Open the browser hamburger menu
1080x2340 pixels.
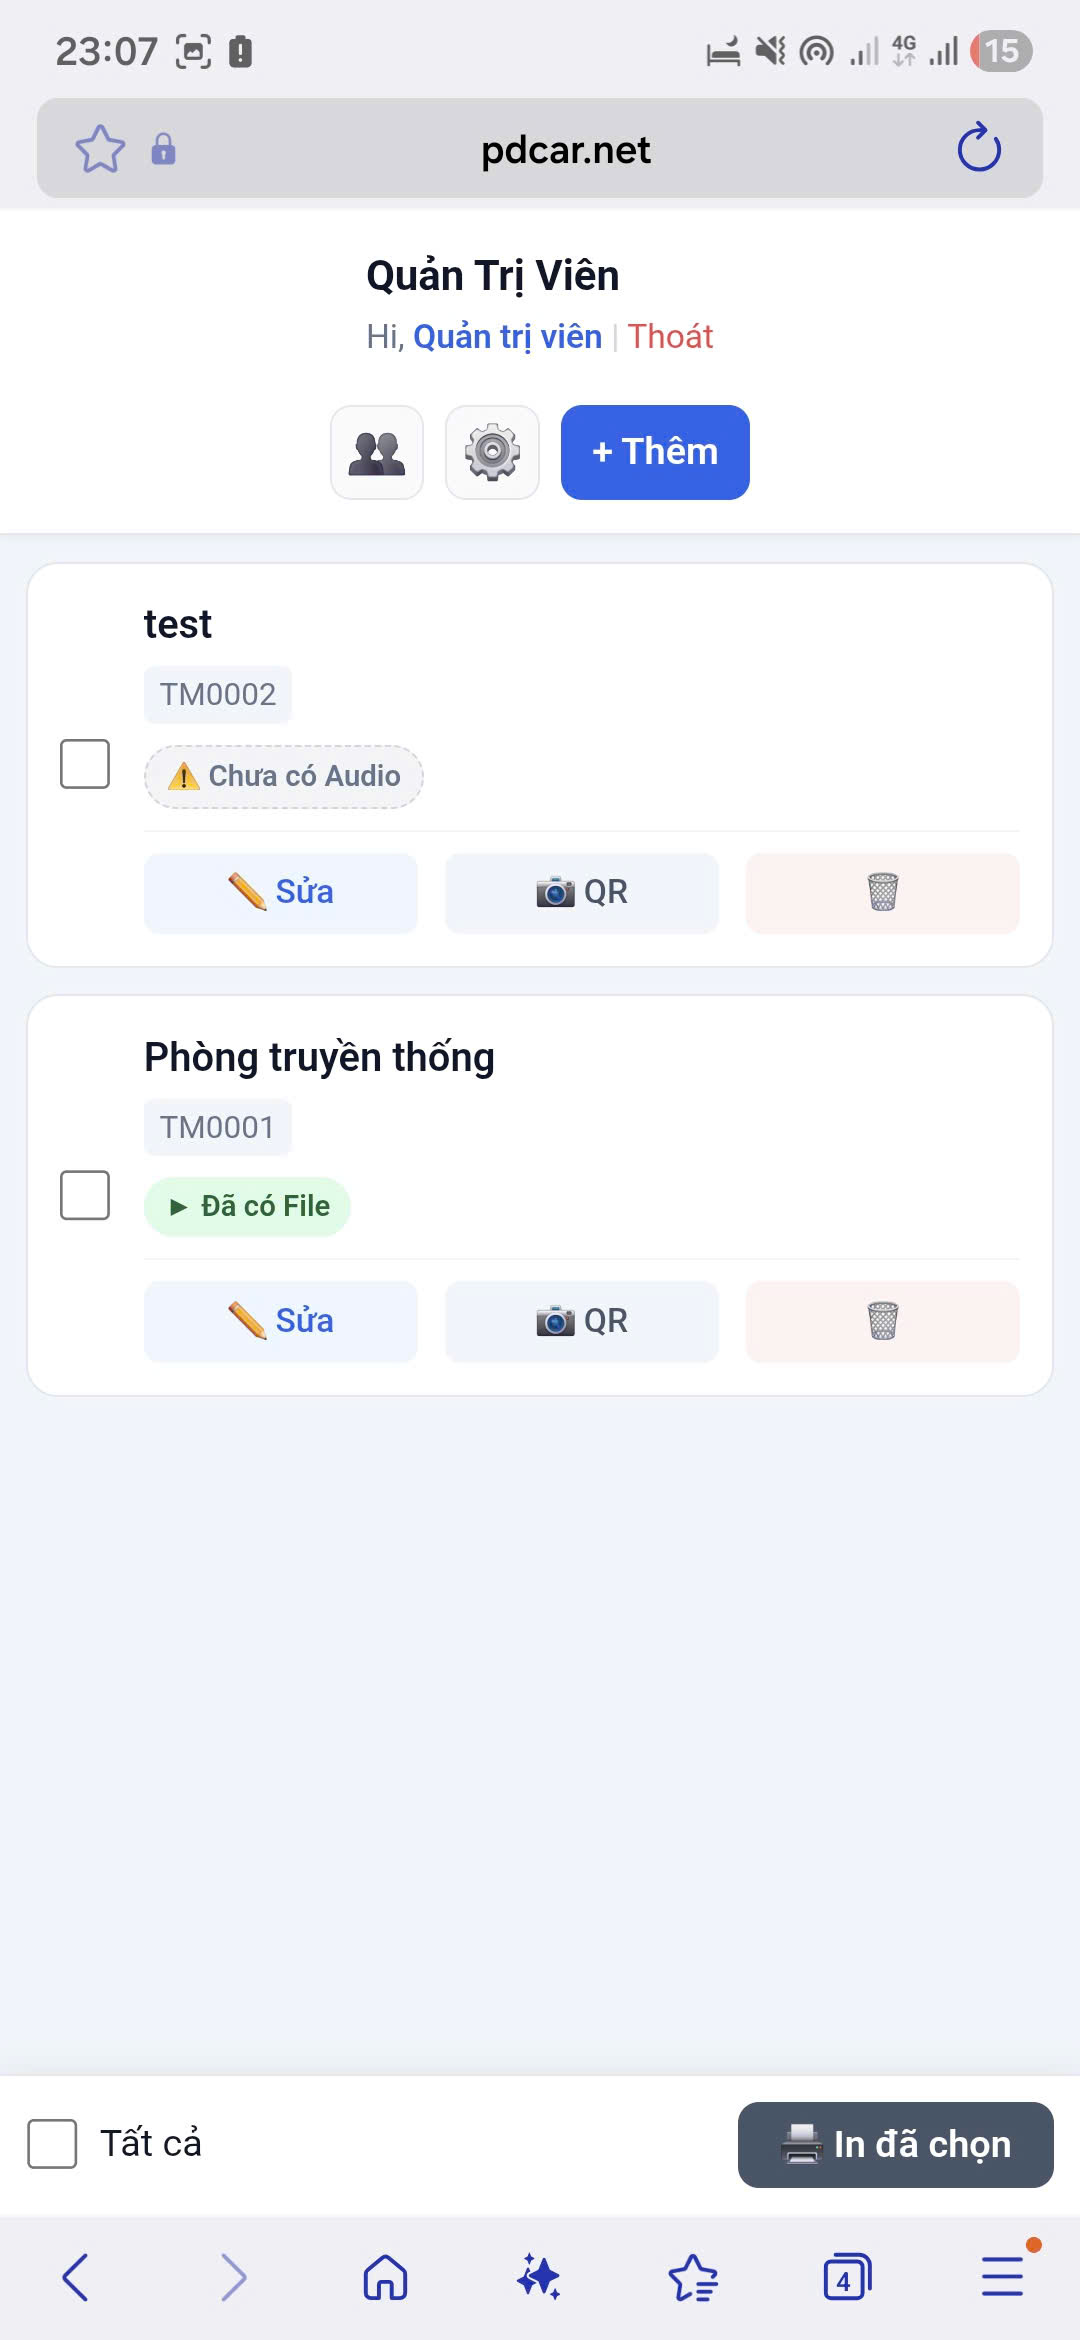(x=1001, y=2278)
